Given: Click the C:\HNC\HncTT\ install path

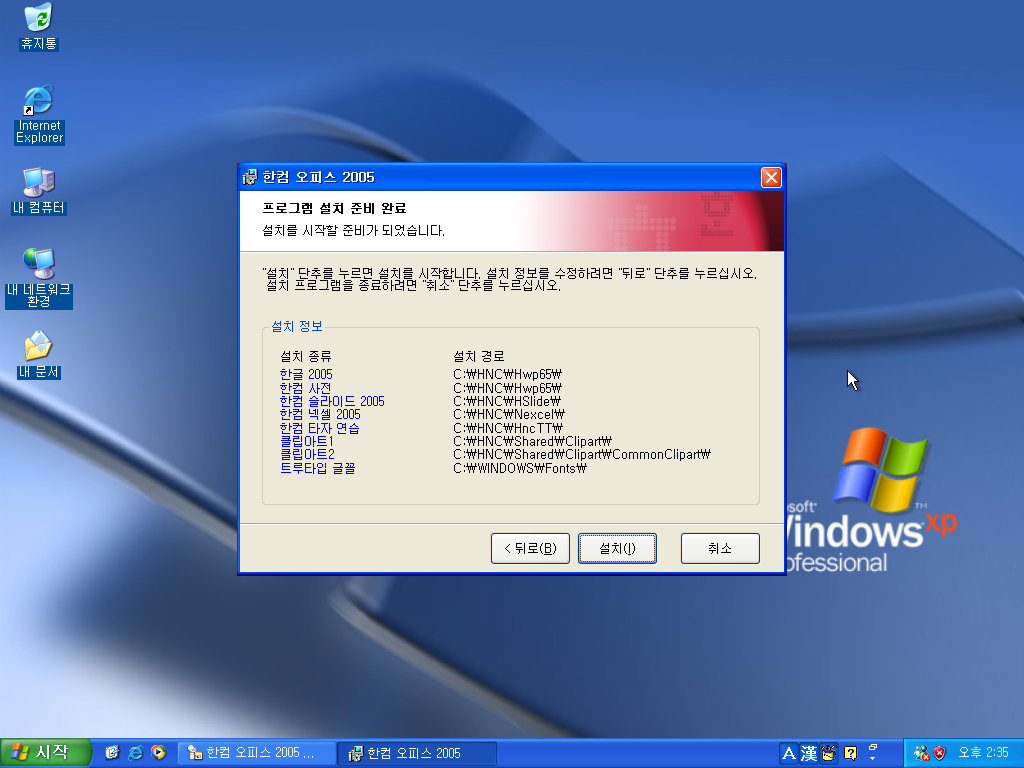Looking at the screenshot, I should coord(507,428).
